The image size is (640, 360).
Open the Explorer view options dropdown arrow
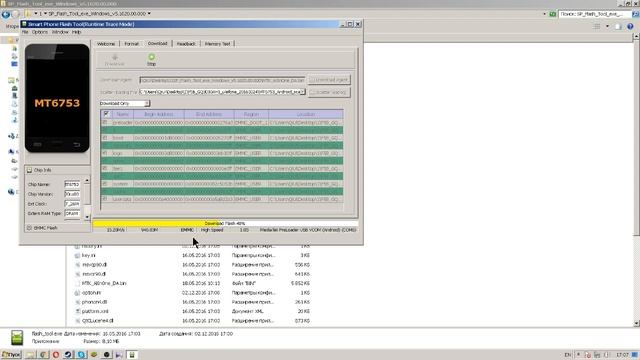[x=607, y=27]
